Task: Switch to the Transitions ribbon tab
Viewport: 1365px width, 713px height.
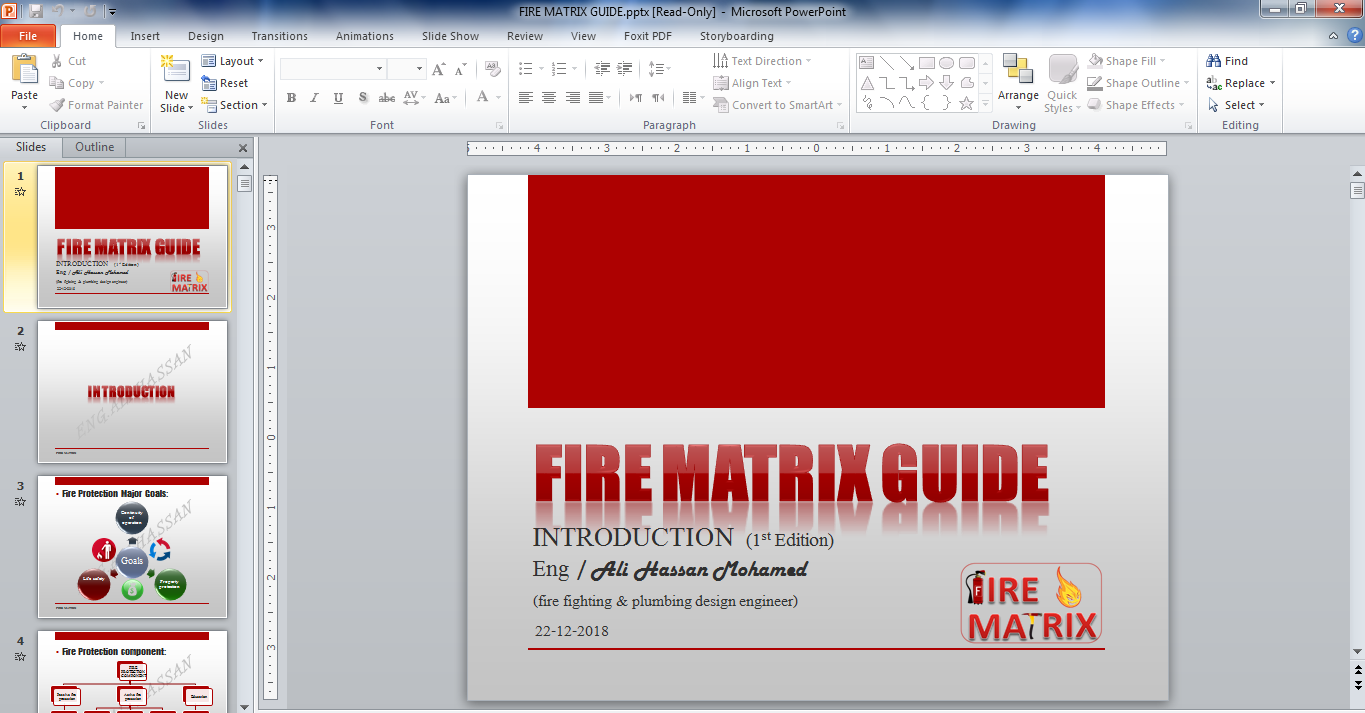Action: [x=279, y=36]
